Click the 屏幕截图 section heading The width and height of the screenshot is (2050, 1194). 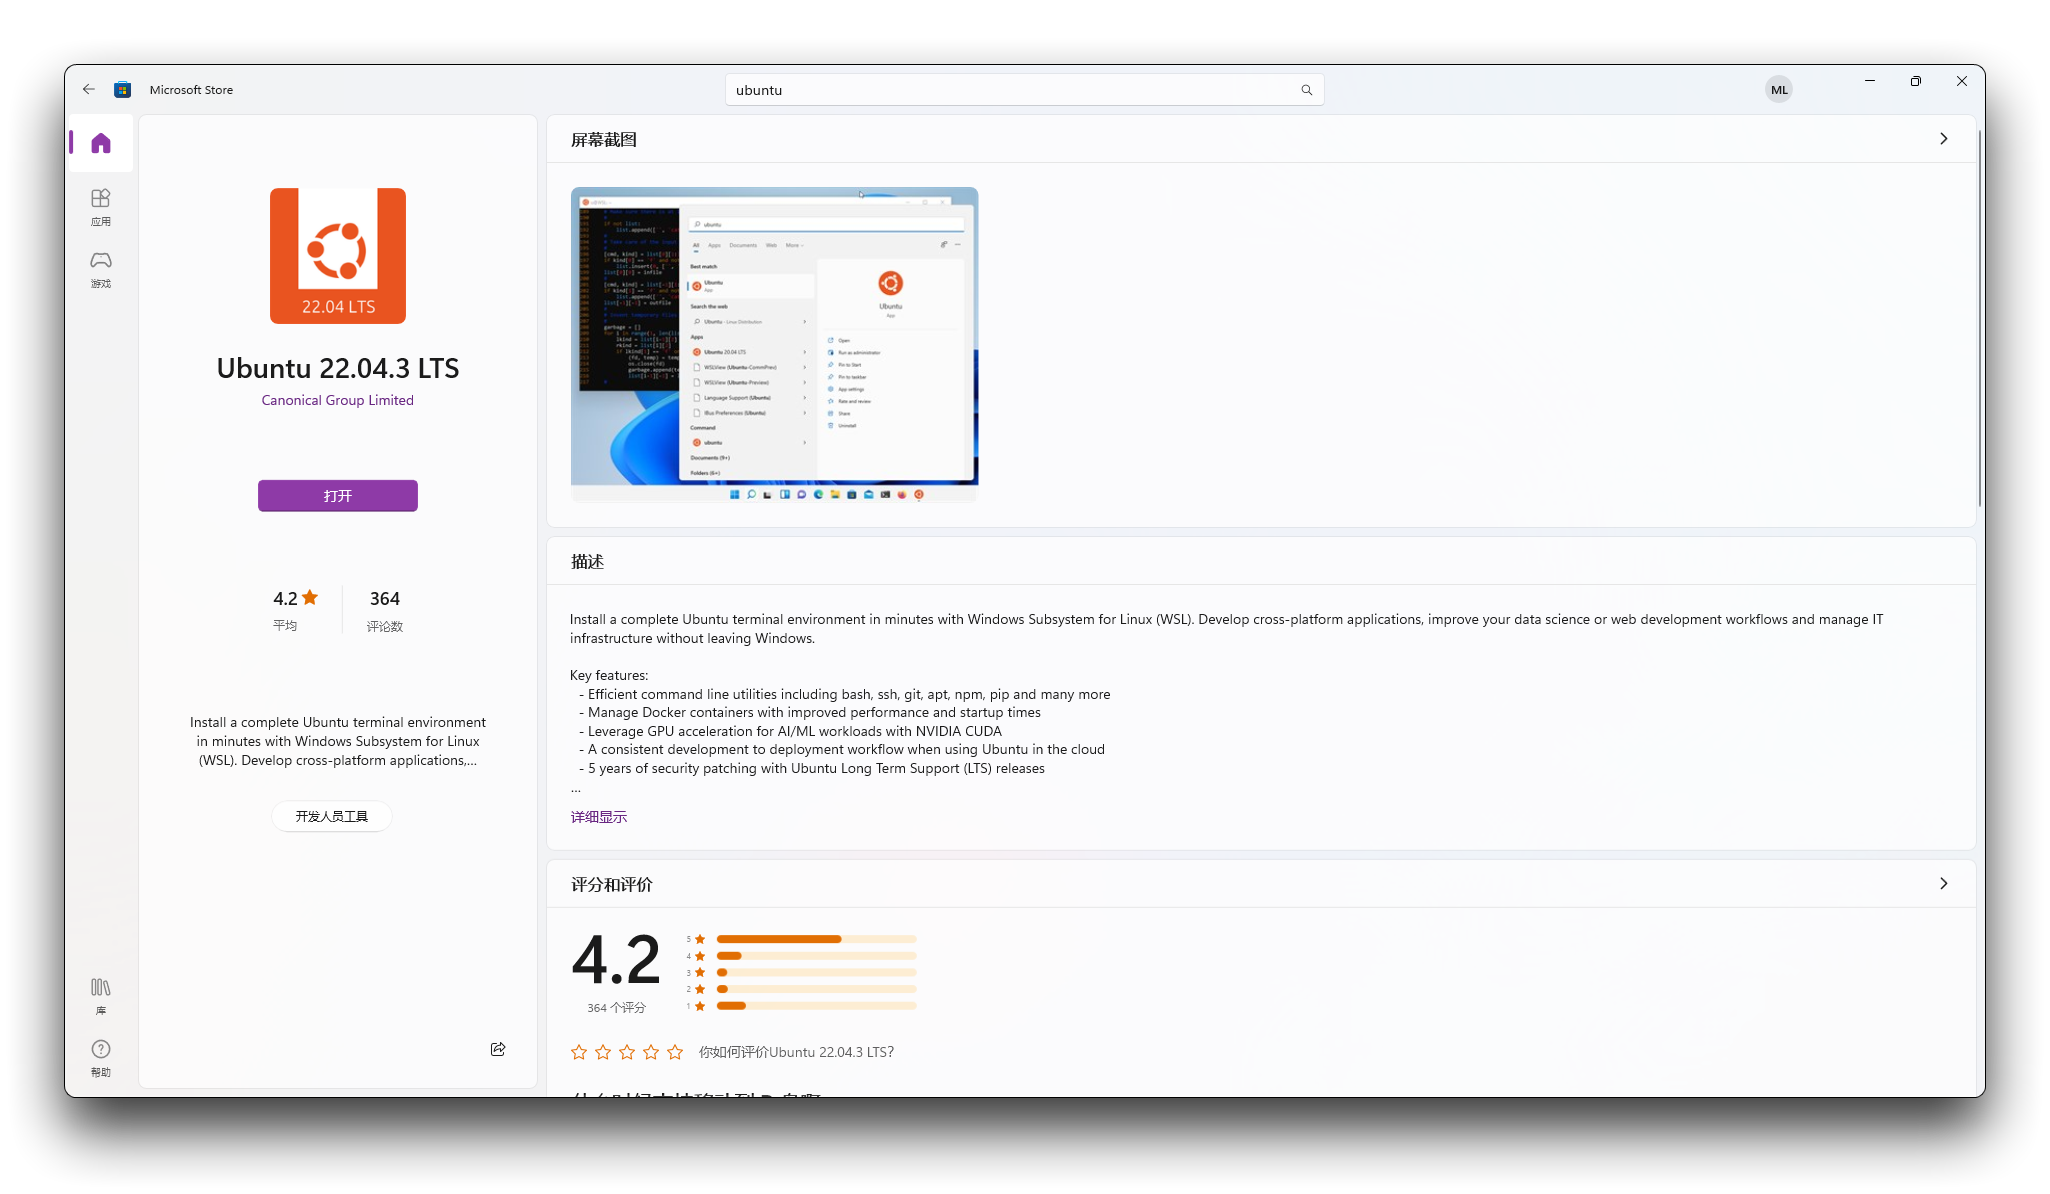(604, 140)
